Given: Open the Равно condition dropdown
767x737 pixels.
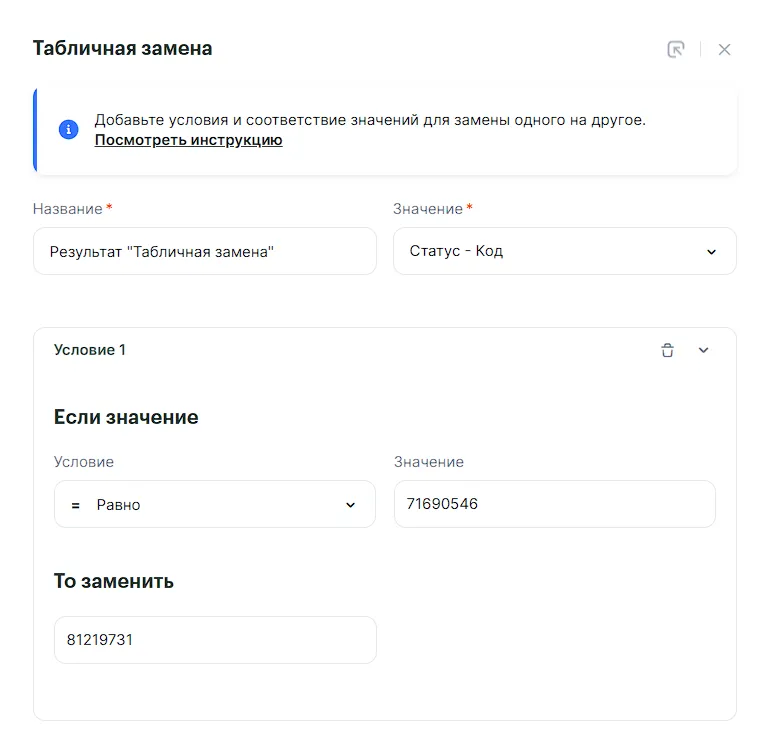Looking at the screenshot, I should (x=214, y=504).
